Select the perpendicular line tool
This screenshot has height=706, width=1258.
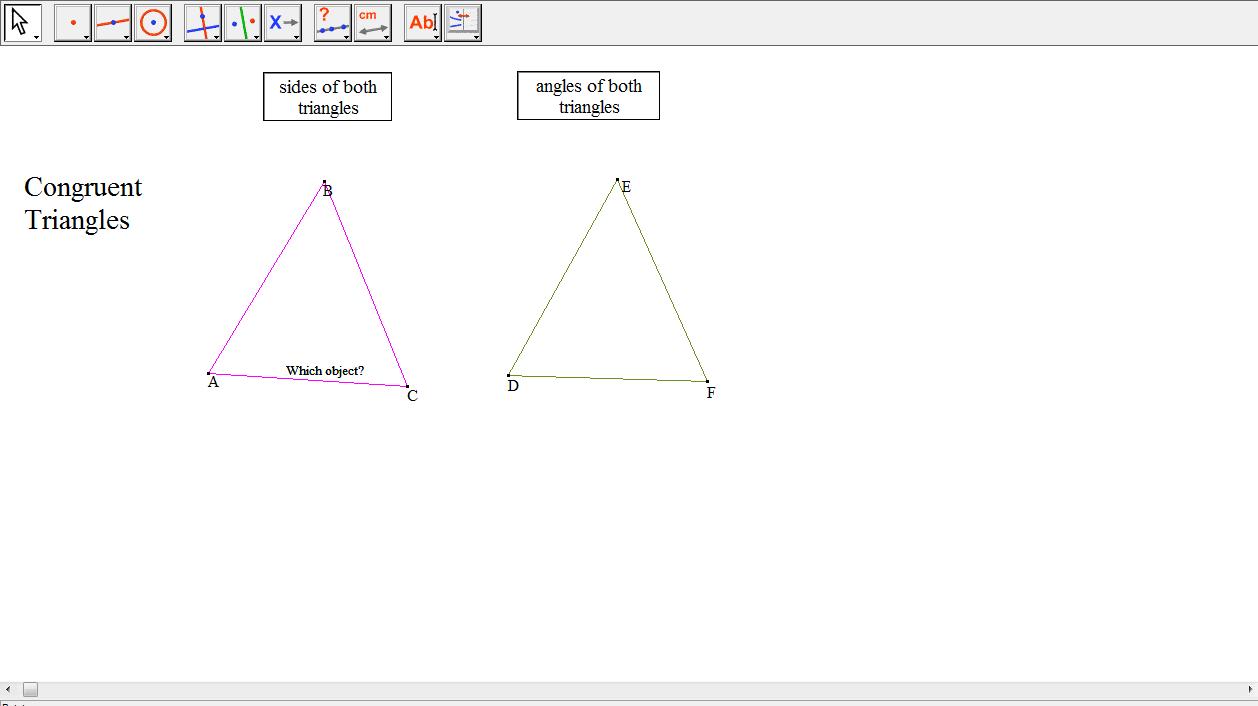pos(243,21)
